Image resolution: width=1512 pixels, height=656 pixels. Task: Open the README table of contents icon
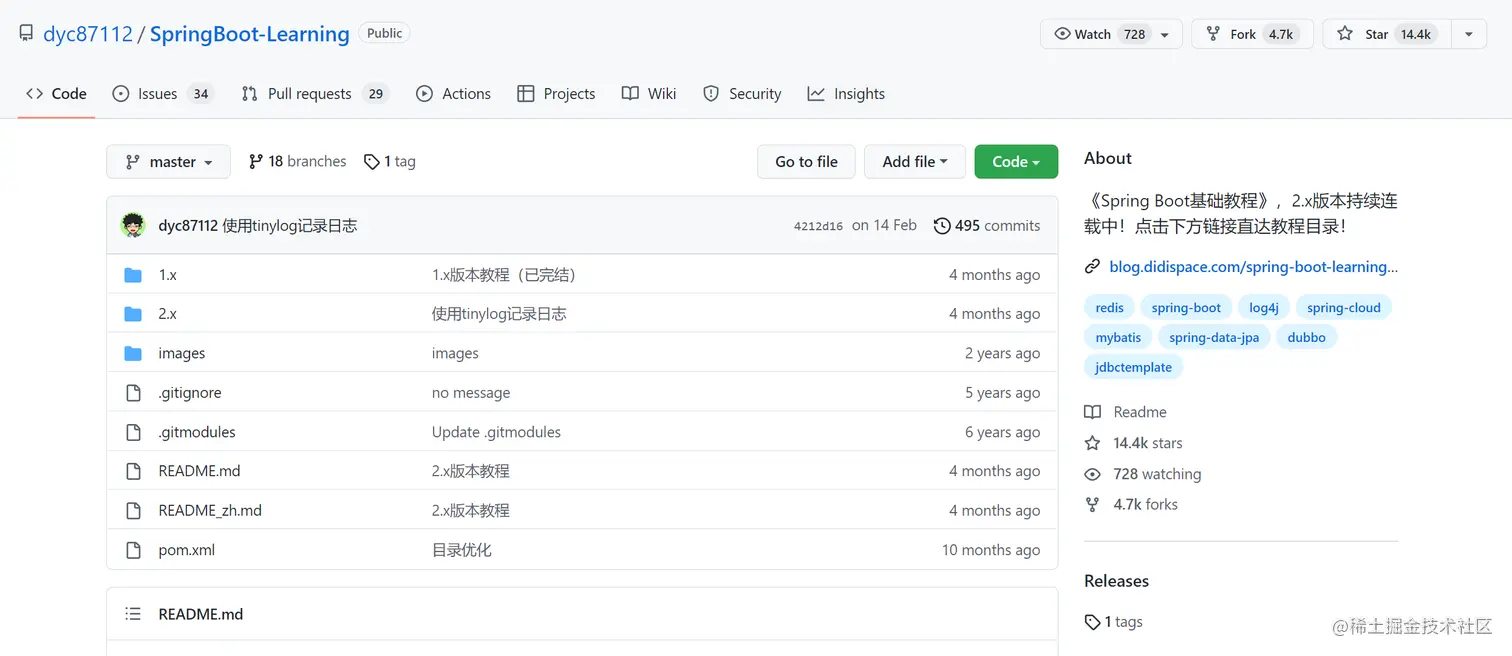click(132, 614)
